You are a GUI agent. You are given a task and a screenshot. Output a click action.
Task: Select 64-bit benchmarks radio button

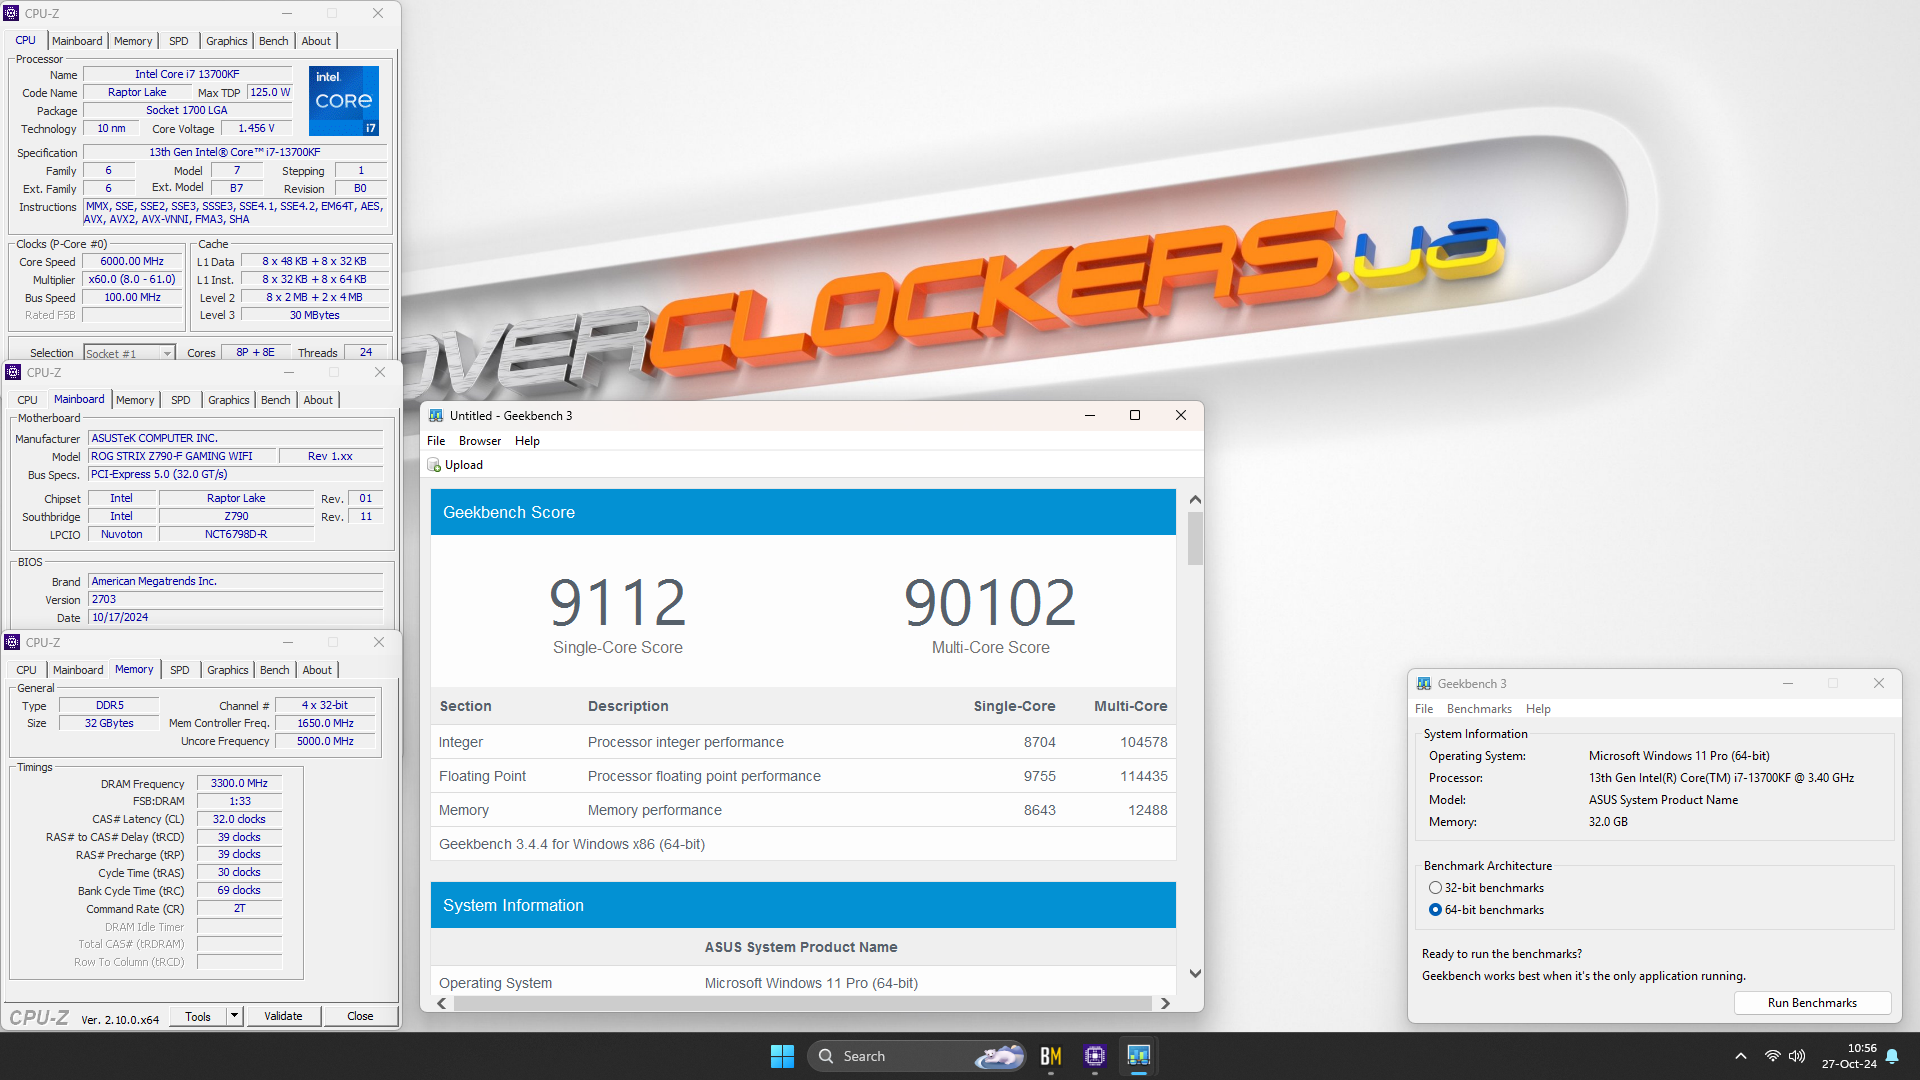[x=1435, y=910]
